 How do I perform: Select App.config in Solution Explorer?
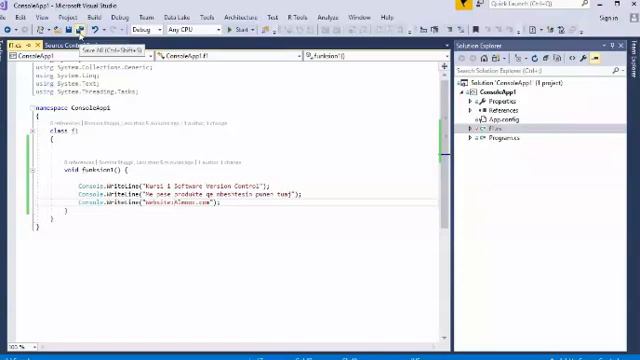pos(504,120)
